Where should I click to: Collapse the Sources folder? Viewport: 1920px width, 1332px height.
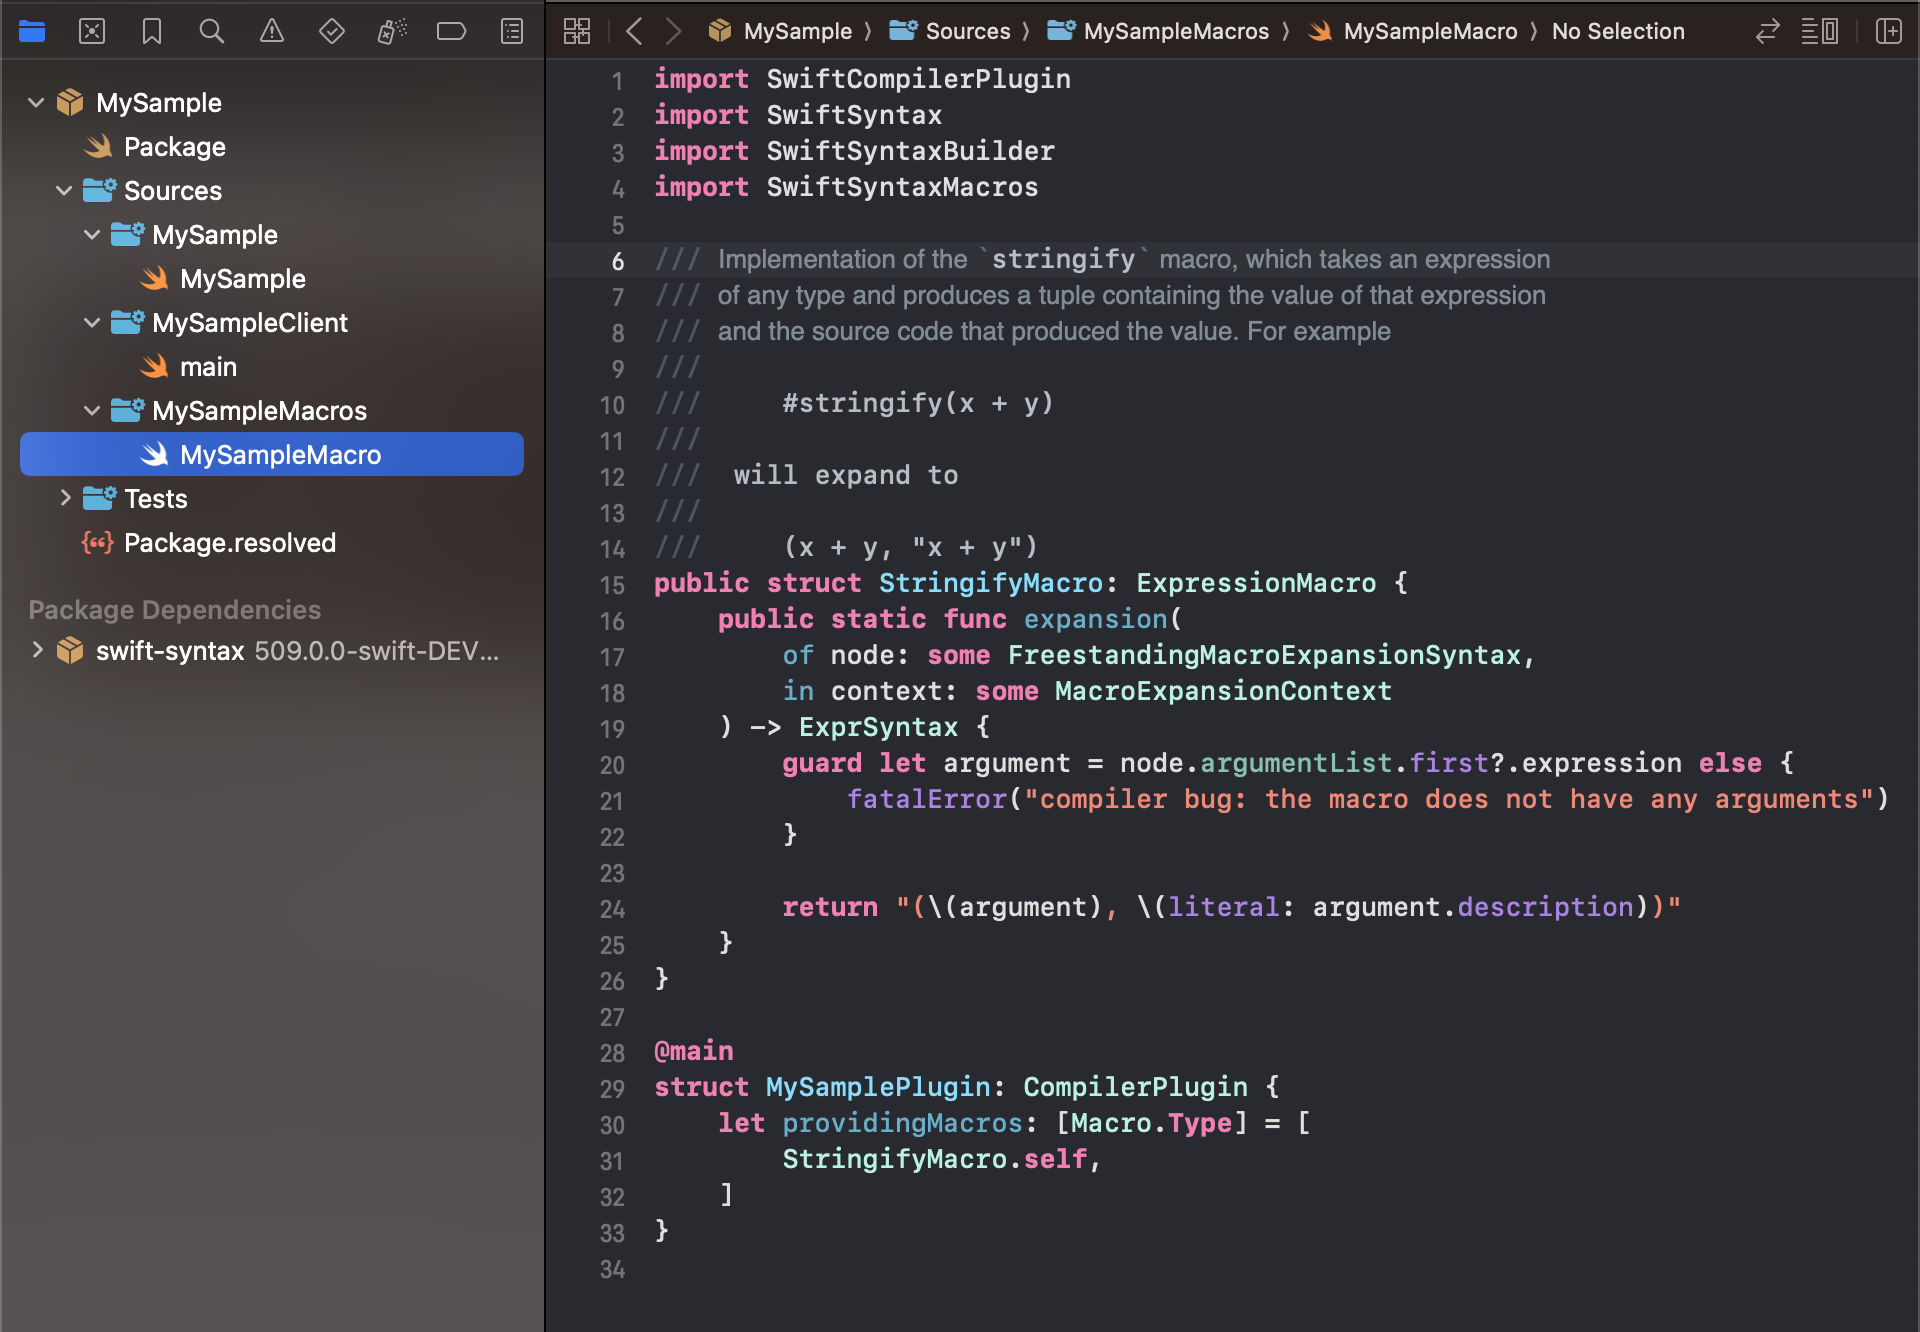coord(65,190)
